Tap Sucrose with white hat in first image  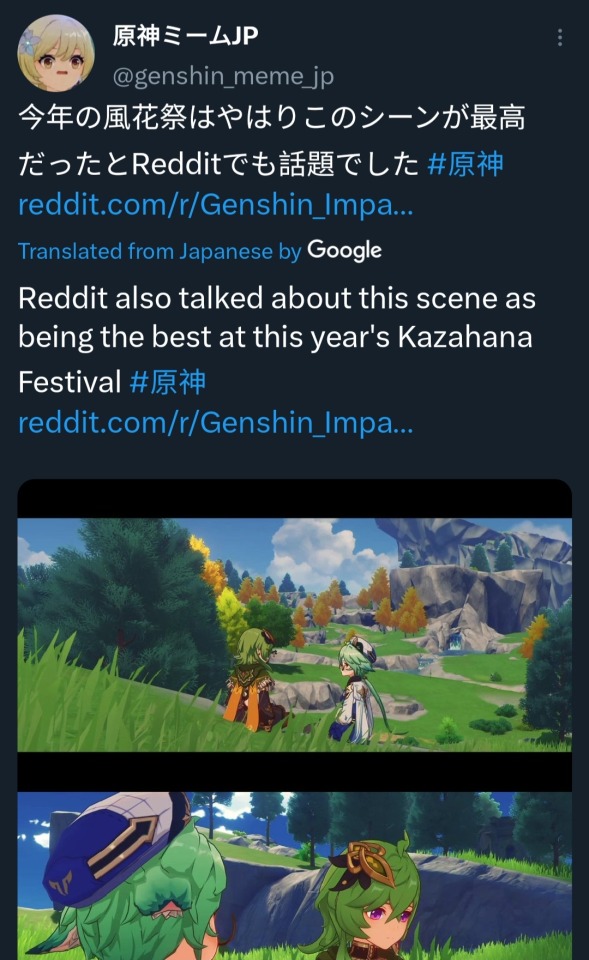(x=357, y=691)
